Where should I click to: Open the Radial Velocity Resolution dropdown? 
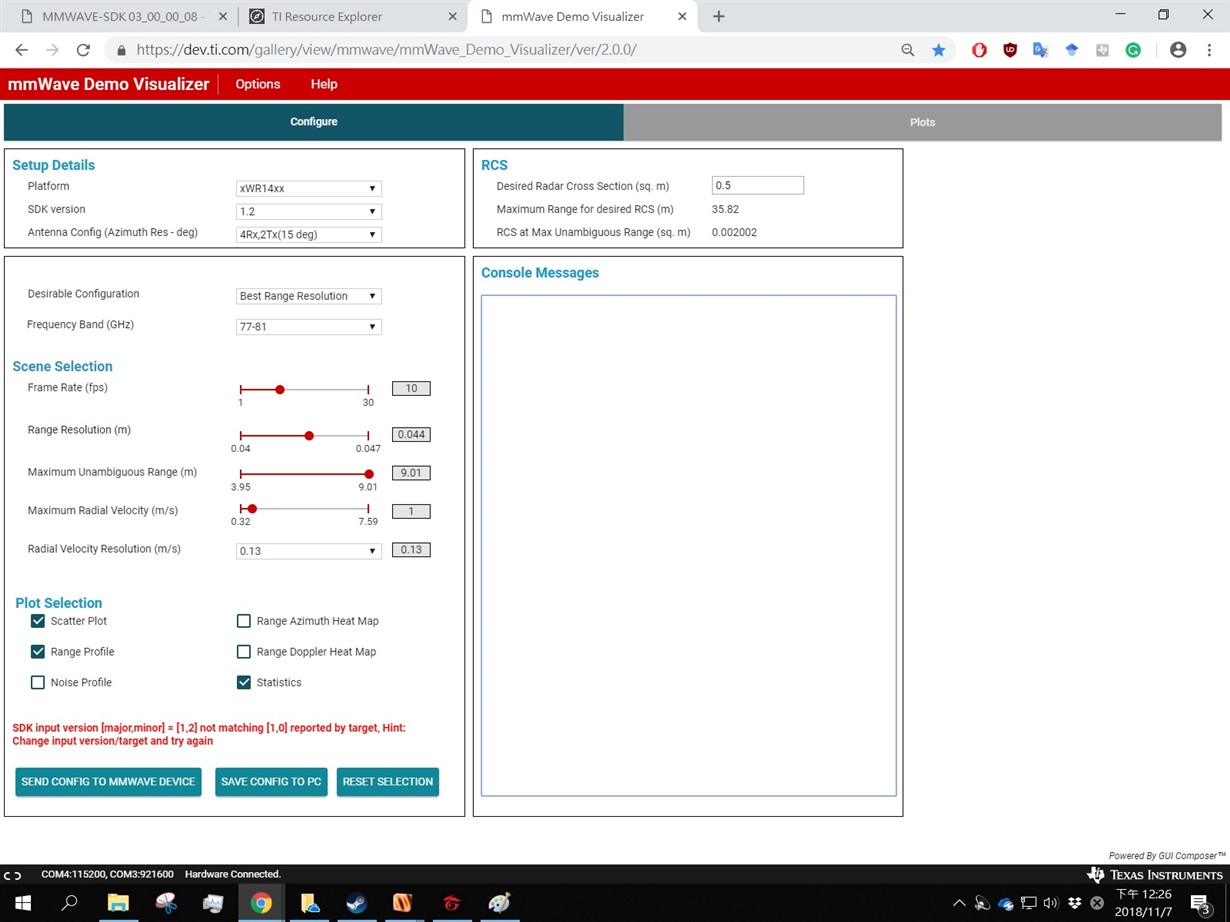point(309,551)
